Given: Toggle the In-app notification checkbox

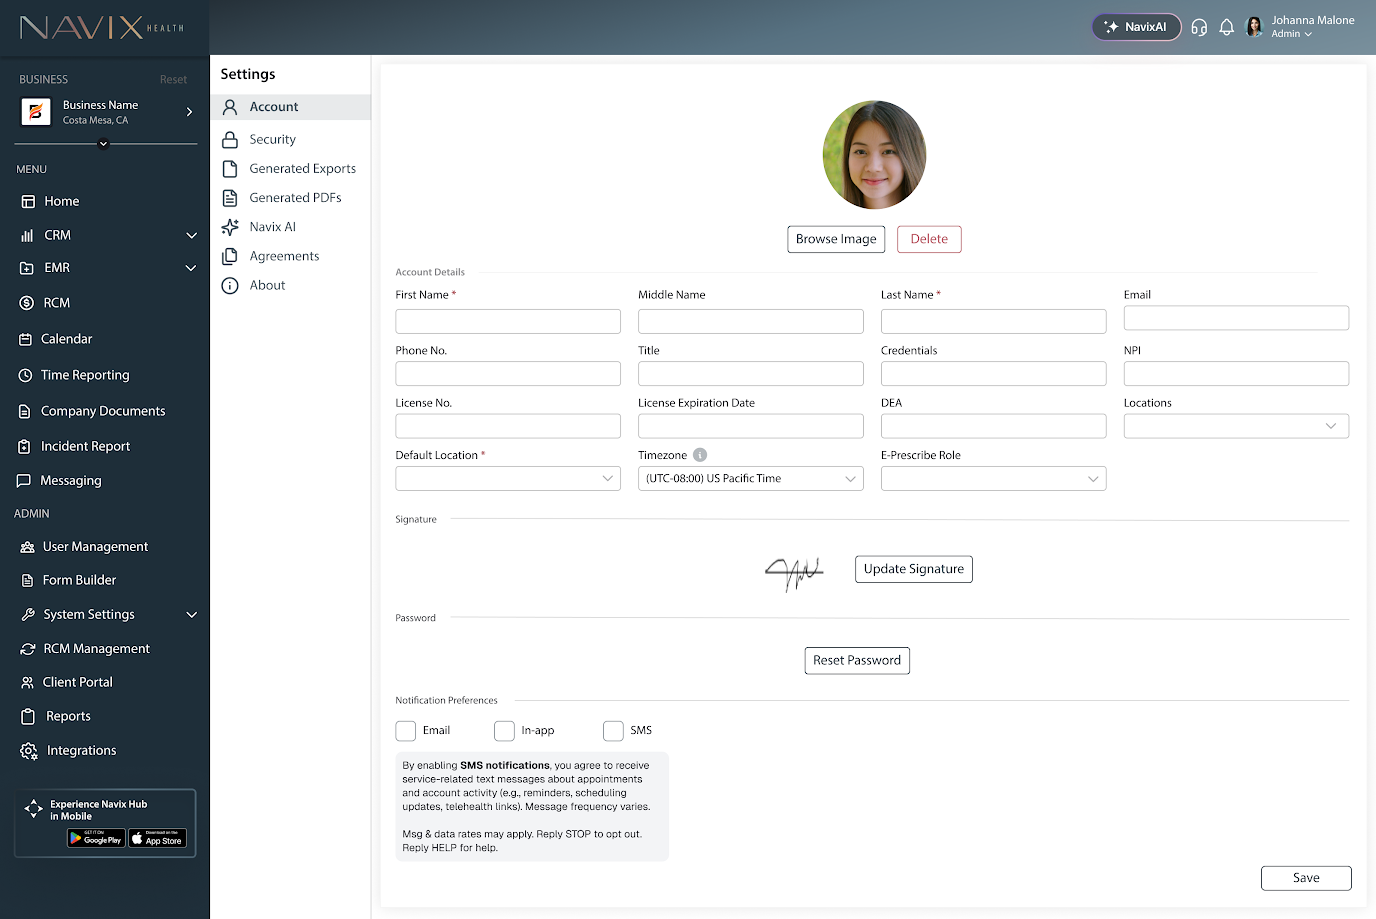Looking at the screenshot, I should coord(504,731).
